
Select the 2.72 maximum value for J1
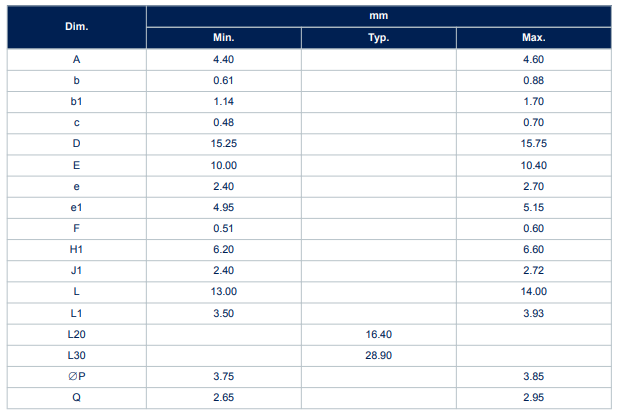pos(533,270)
